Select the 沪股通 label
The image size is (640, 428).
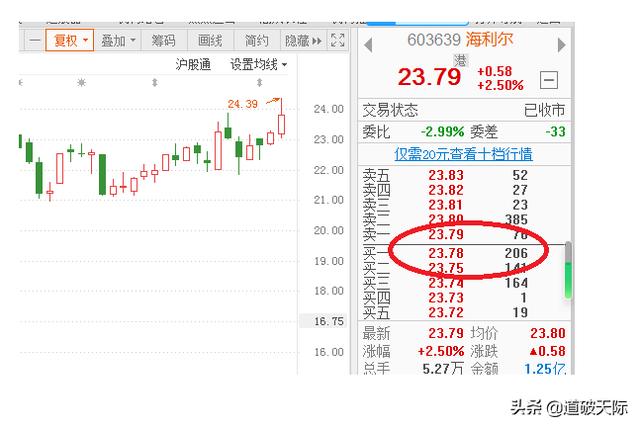(x=193, y=64)
